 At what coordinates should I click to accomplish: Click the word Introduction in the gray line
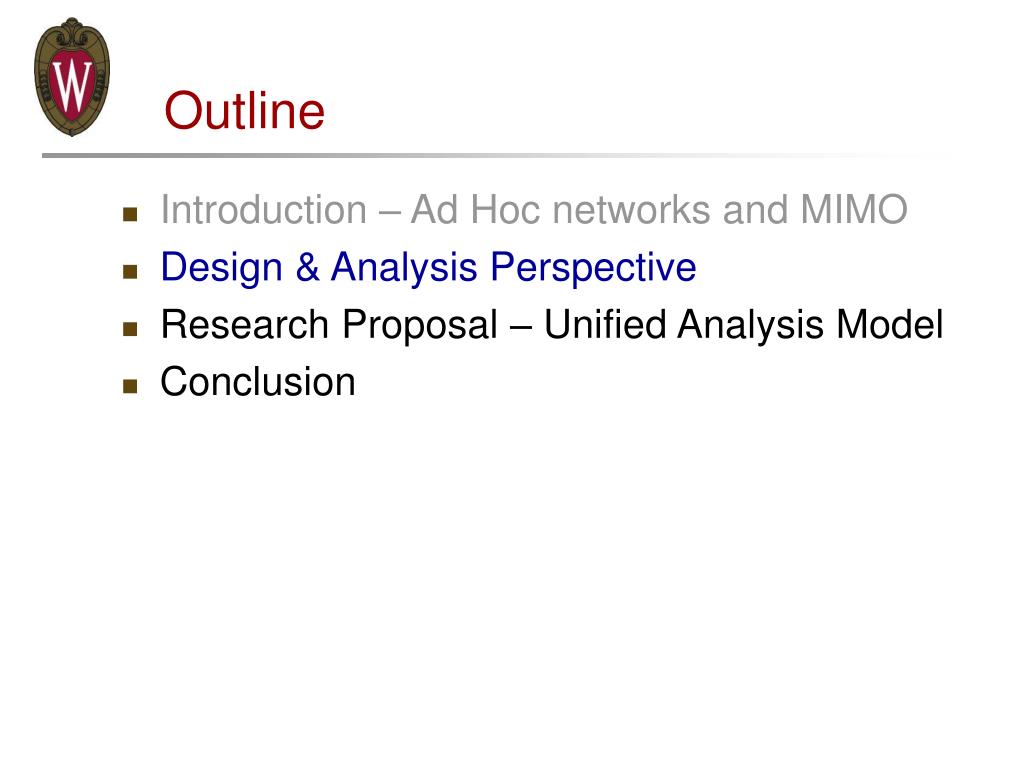[x=264, y=210]
